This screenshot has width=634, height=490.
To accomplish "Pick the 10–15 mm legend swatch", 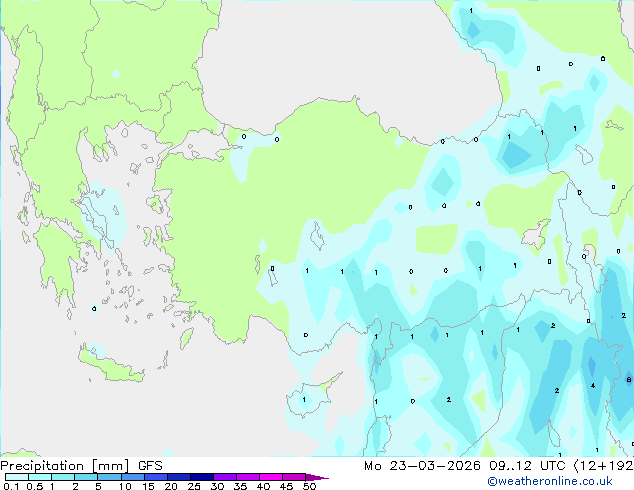I will click(x=132, y=477).
